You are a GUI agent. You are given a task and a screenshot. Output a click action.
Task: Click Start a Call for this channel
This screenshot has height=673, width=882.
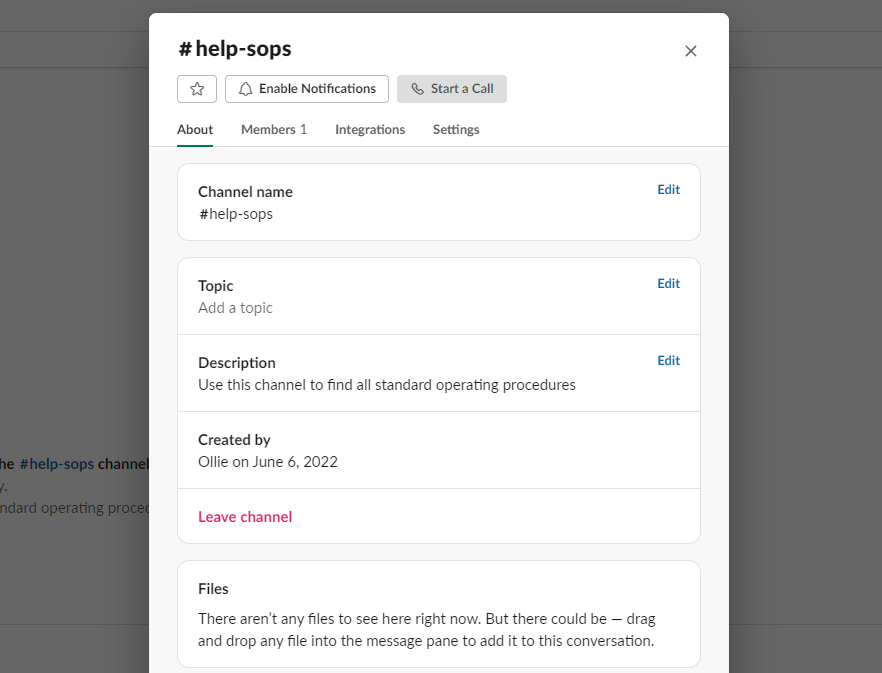coord(451,88)
